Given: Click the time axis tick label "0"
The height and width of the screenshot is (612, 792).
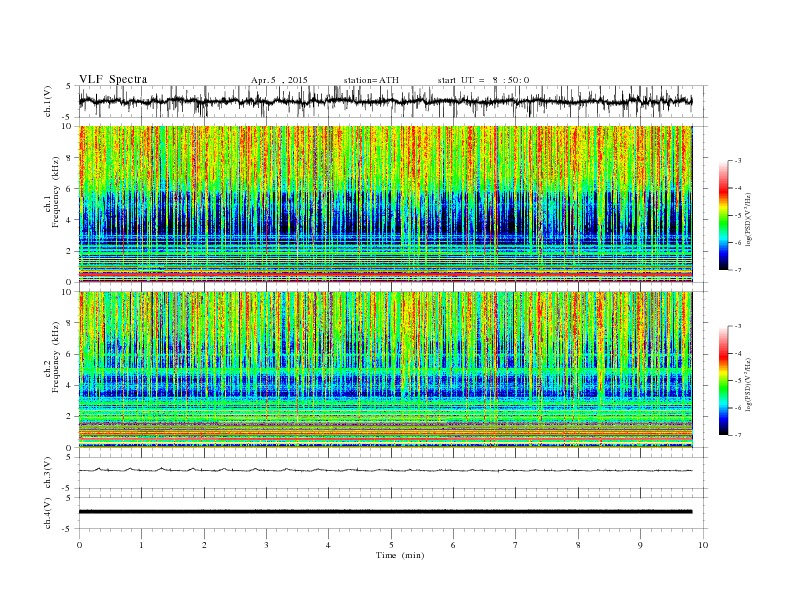Looking at the screenshot, I should [79, 545].
